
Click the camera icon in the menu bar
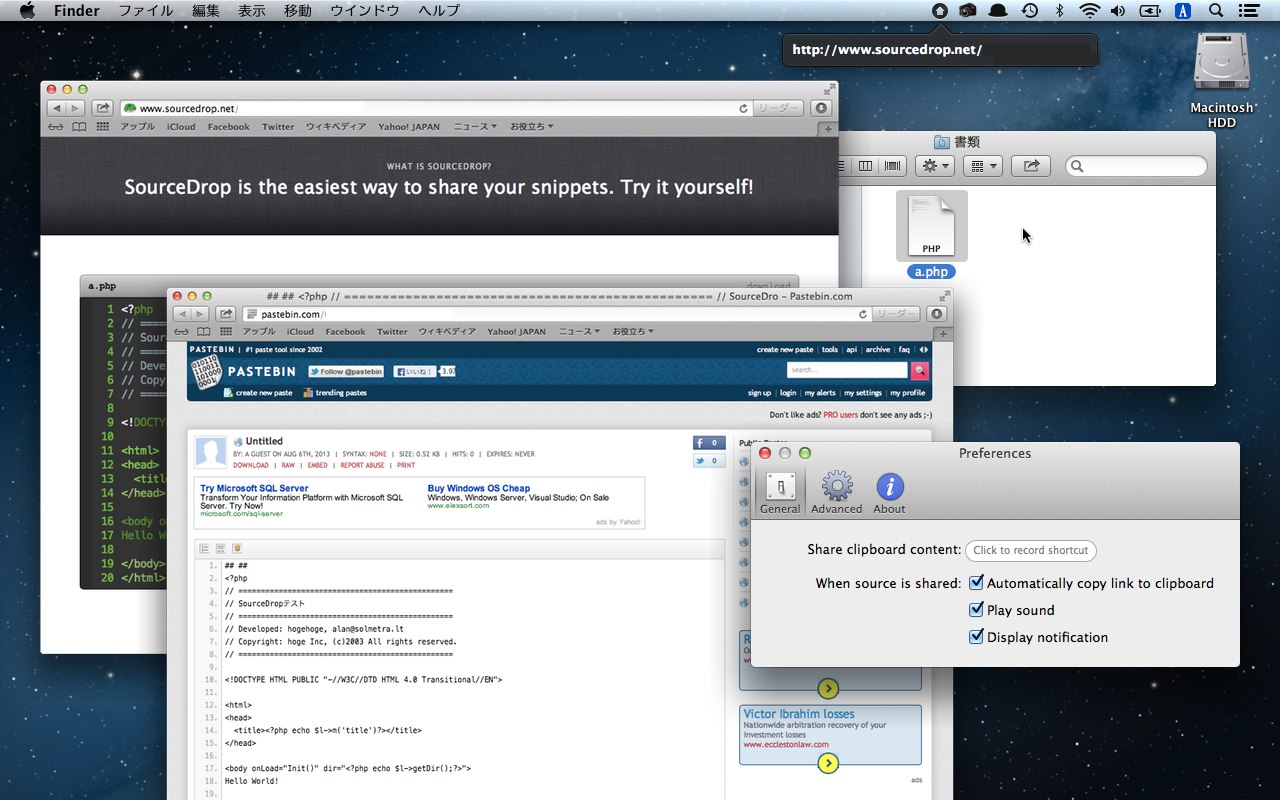pos(967,11)
